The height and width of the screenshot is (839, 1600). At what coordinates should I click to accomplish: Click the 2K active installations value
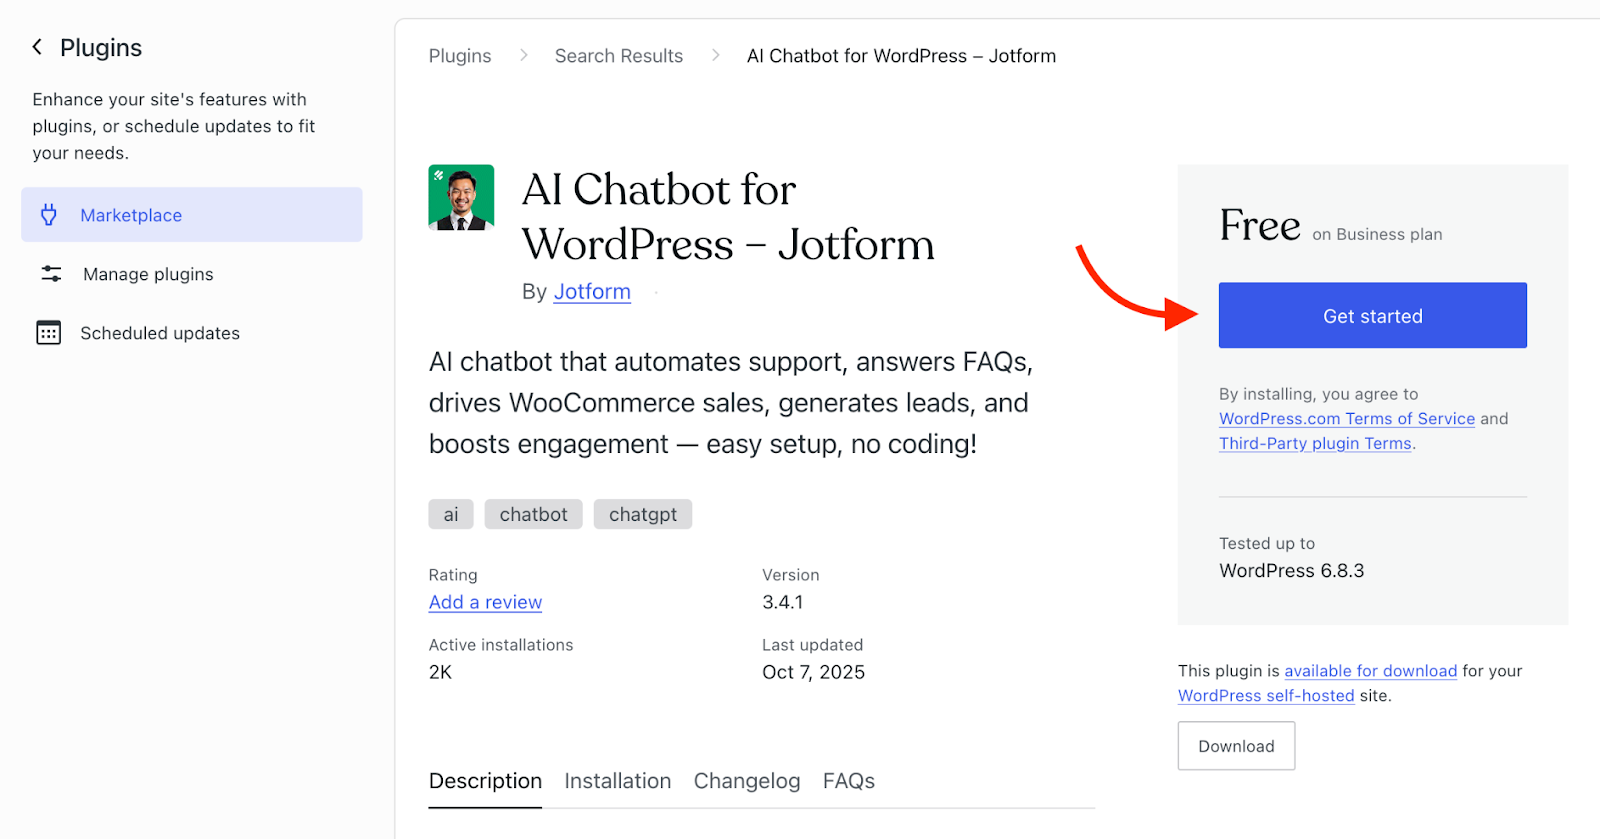tap(440, 673)
